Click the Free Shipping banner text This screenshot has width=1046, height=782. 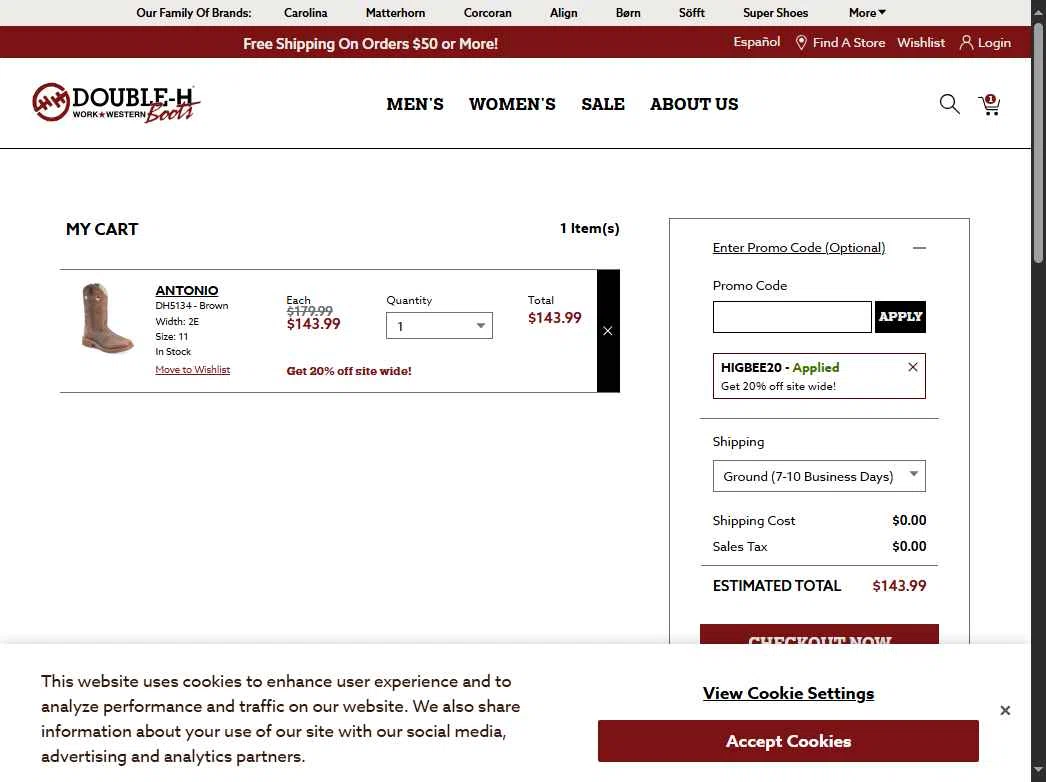click(x=370, y=43)
